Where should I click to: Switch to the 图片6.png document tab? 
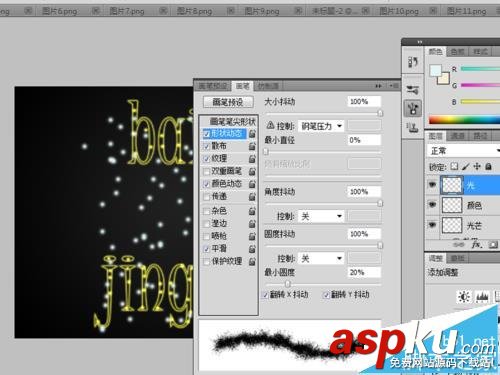(x=59, y=11)
